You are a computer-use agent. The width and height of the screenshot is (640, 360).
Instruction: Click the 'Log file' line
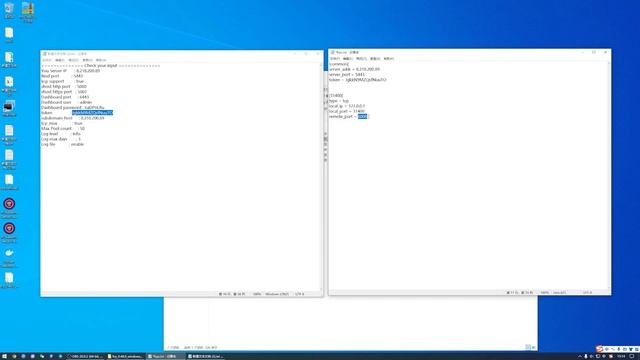[x=62, y=144]
